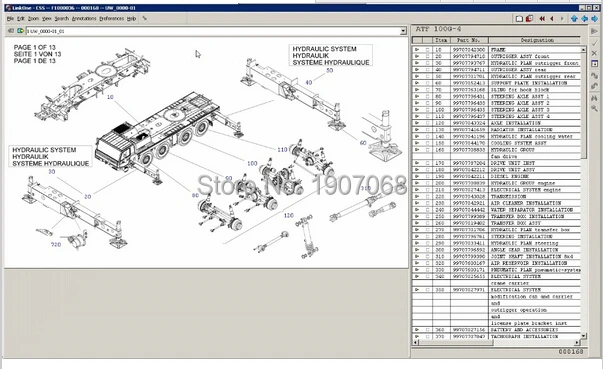Tick the checkbox for item 60 row
This screenshot has width=603, height=369.
(x=427, y=83)
